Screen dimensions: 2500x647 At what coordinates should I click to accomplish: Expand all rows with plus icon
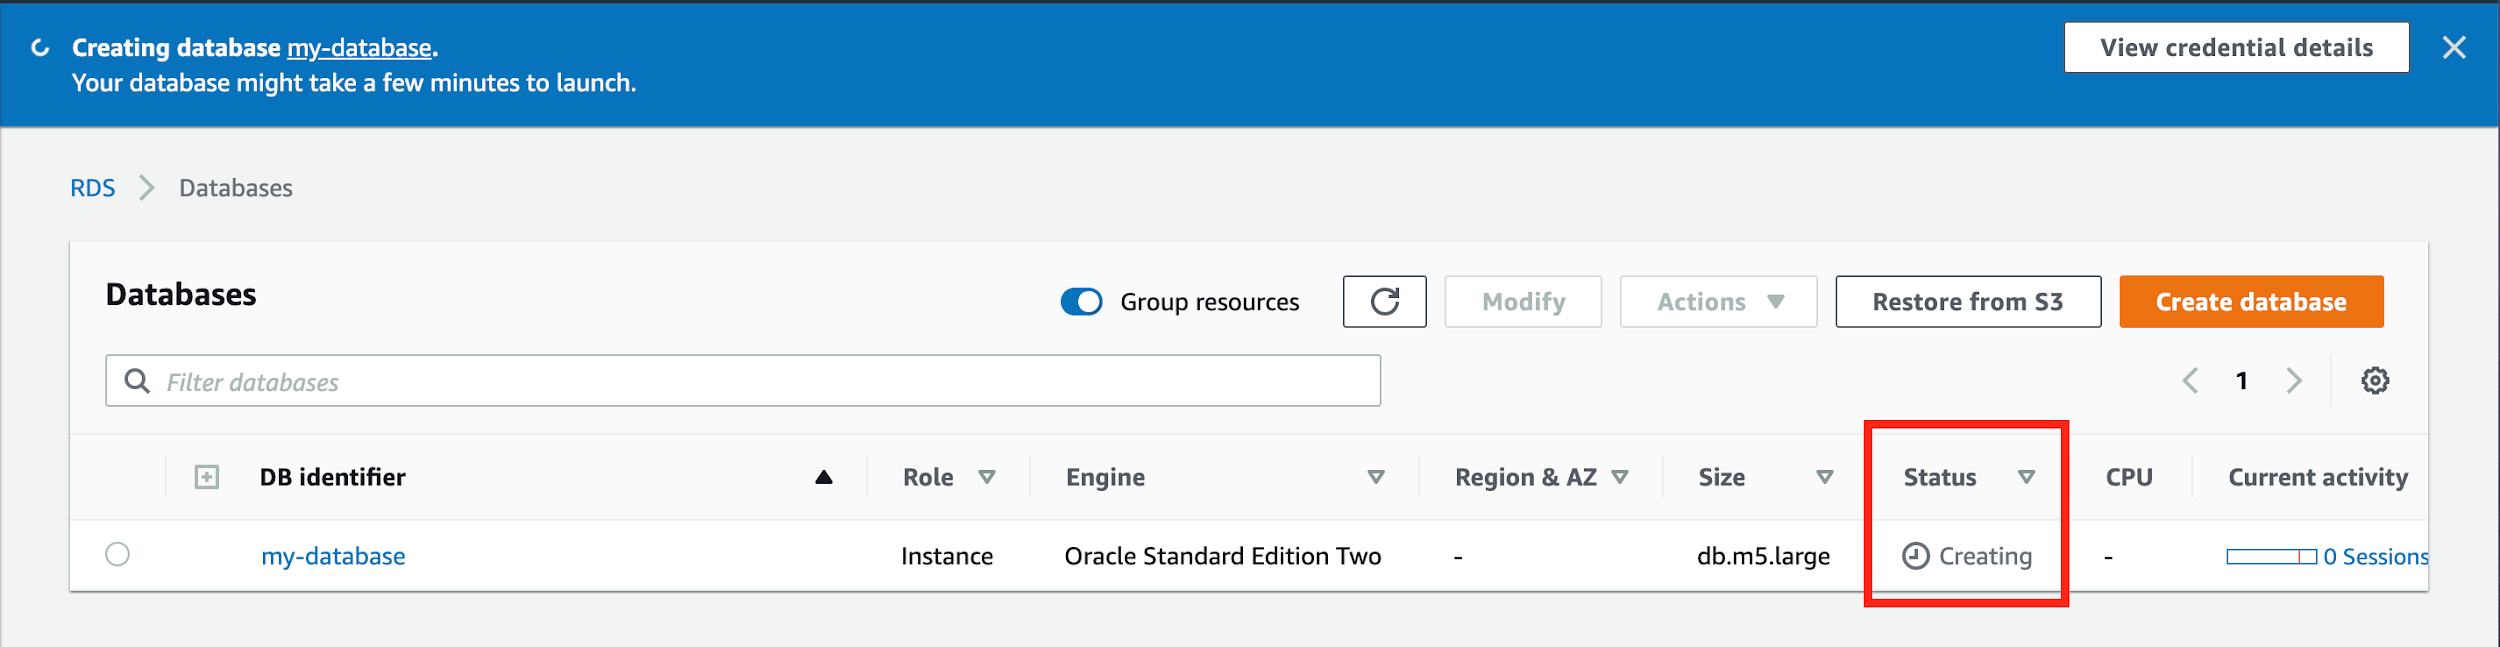(207, 477)
